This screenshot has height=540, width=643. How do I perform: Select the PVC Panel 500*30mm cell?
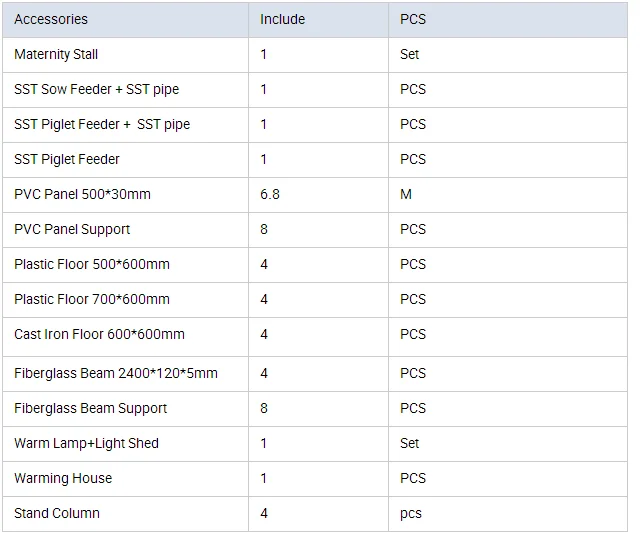pos(82,194)
